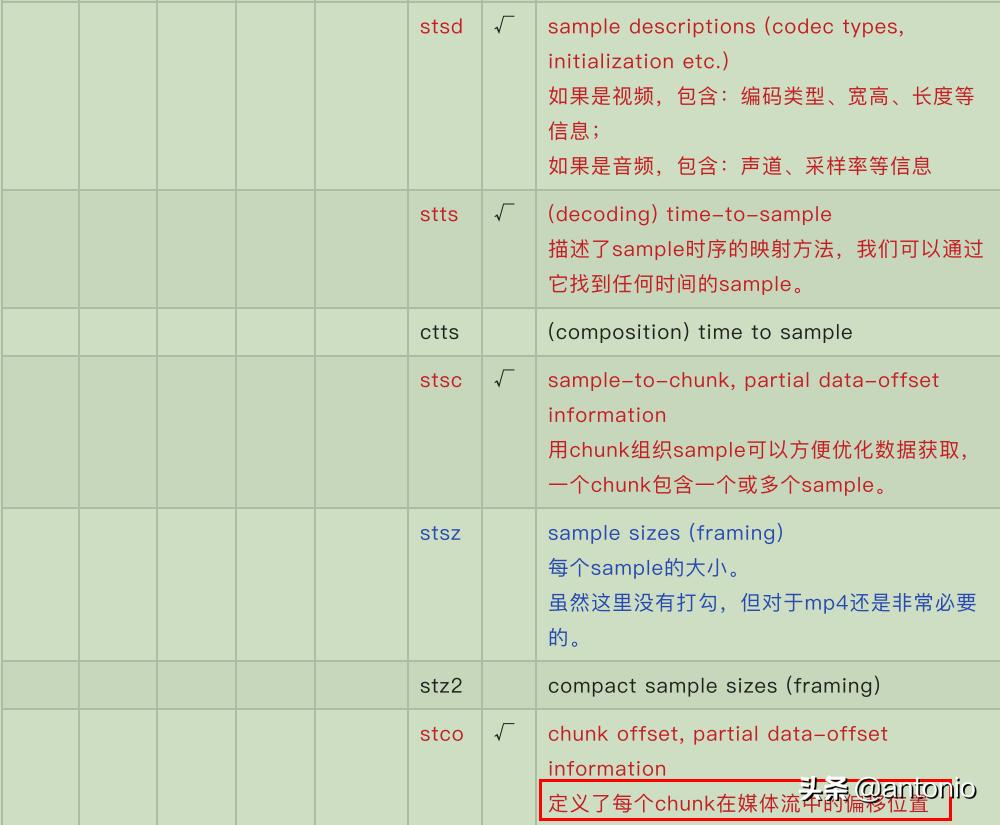Click 'sample sizes (framing)' blue text

pos(665,533)
